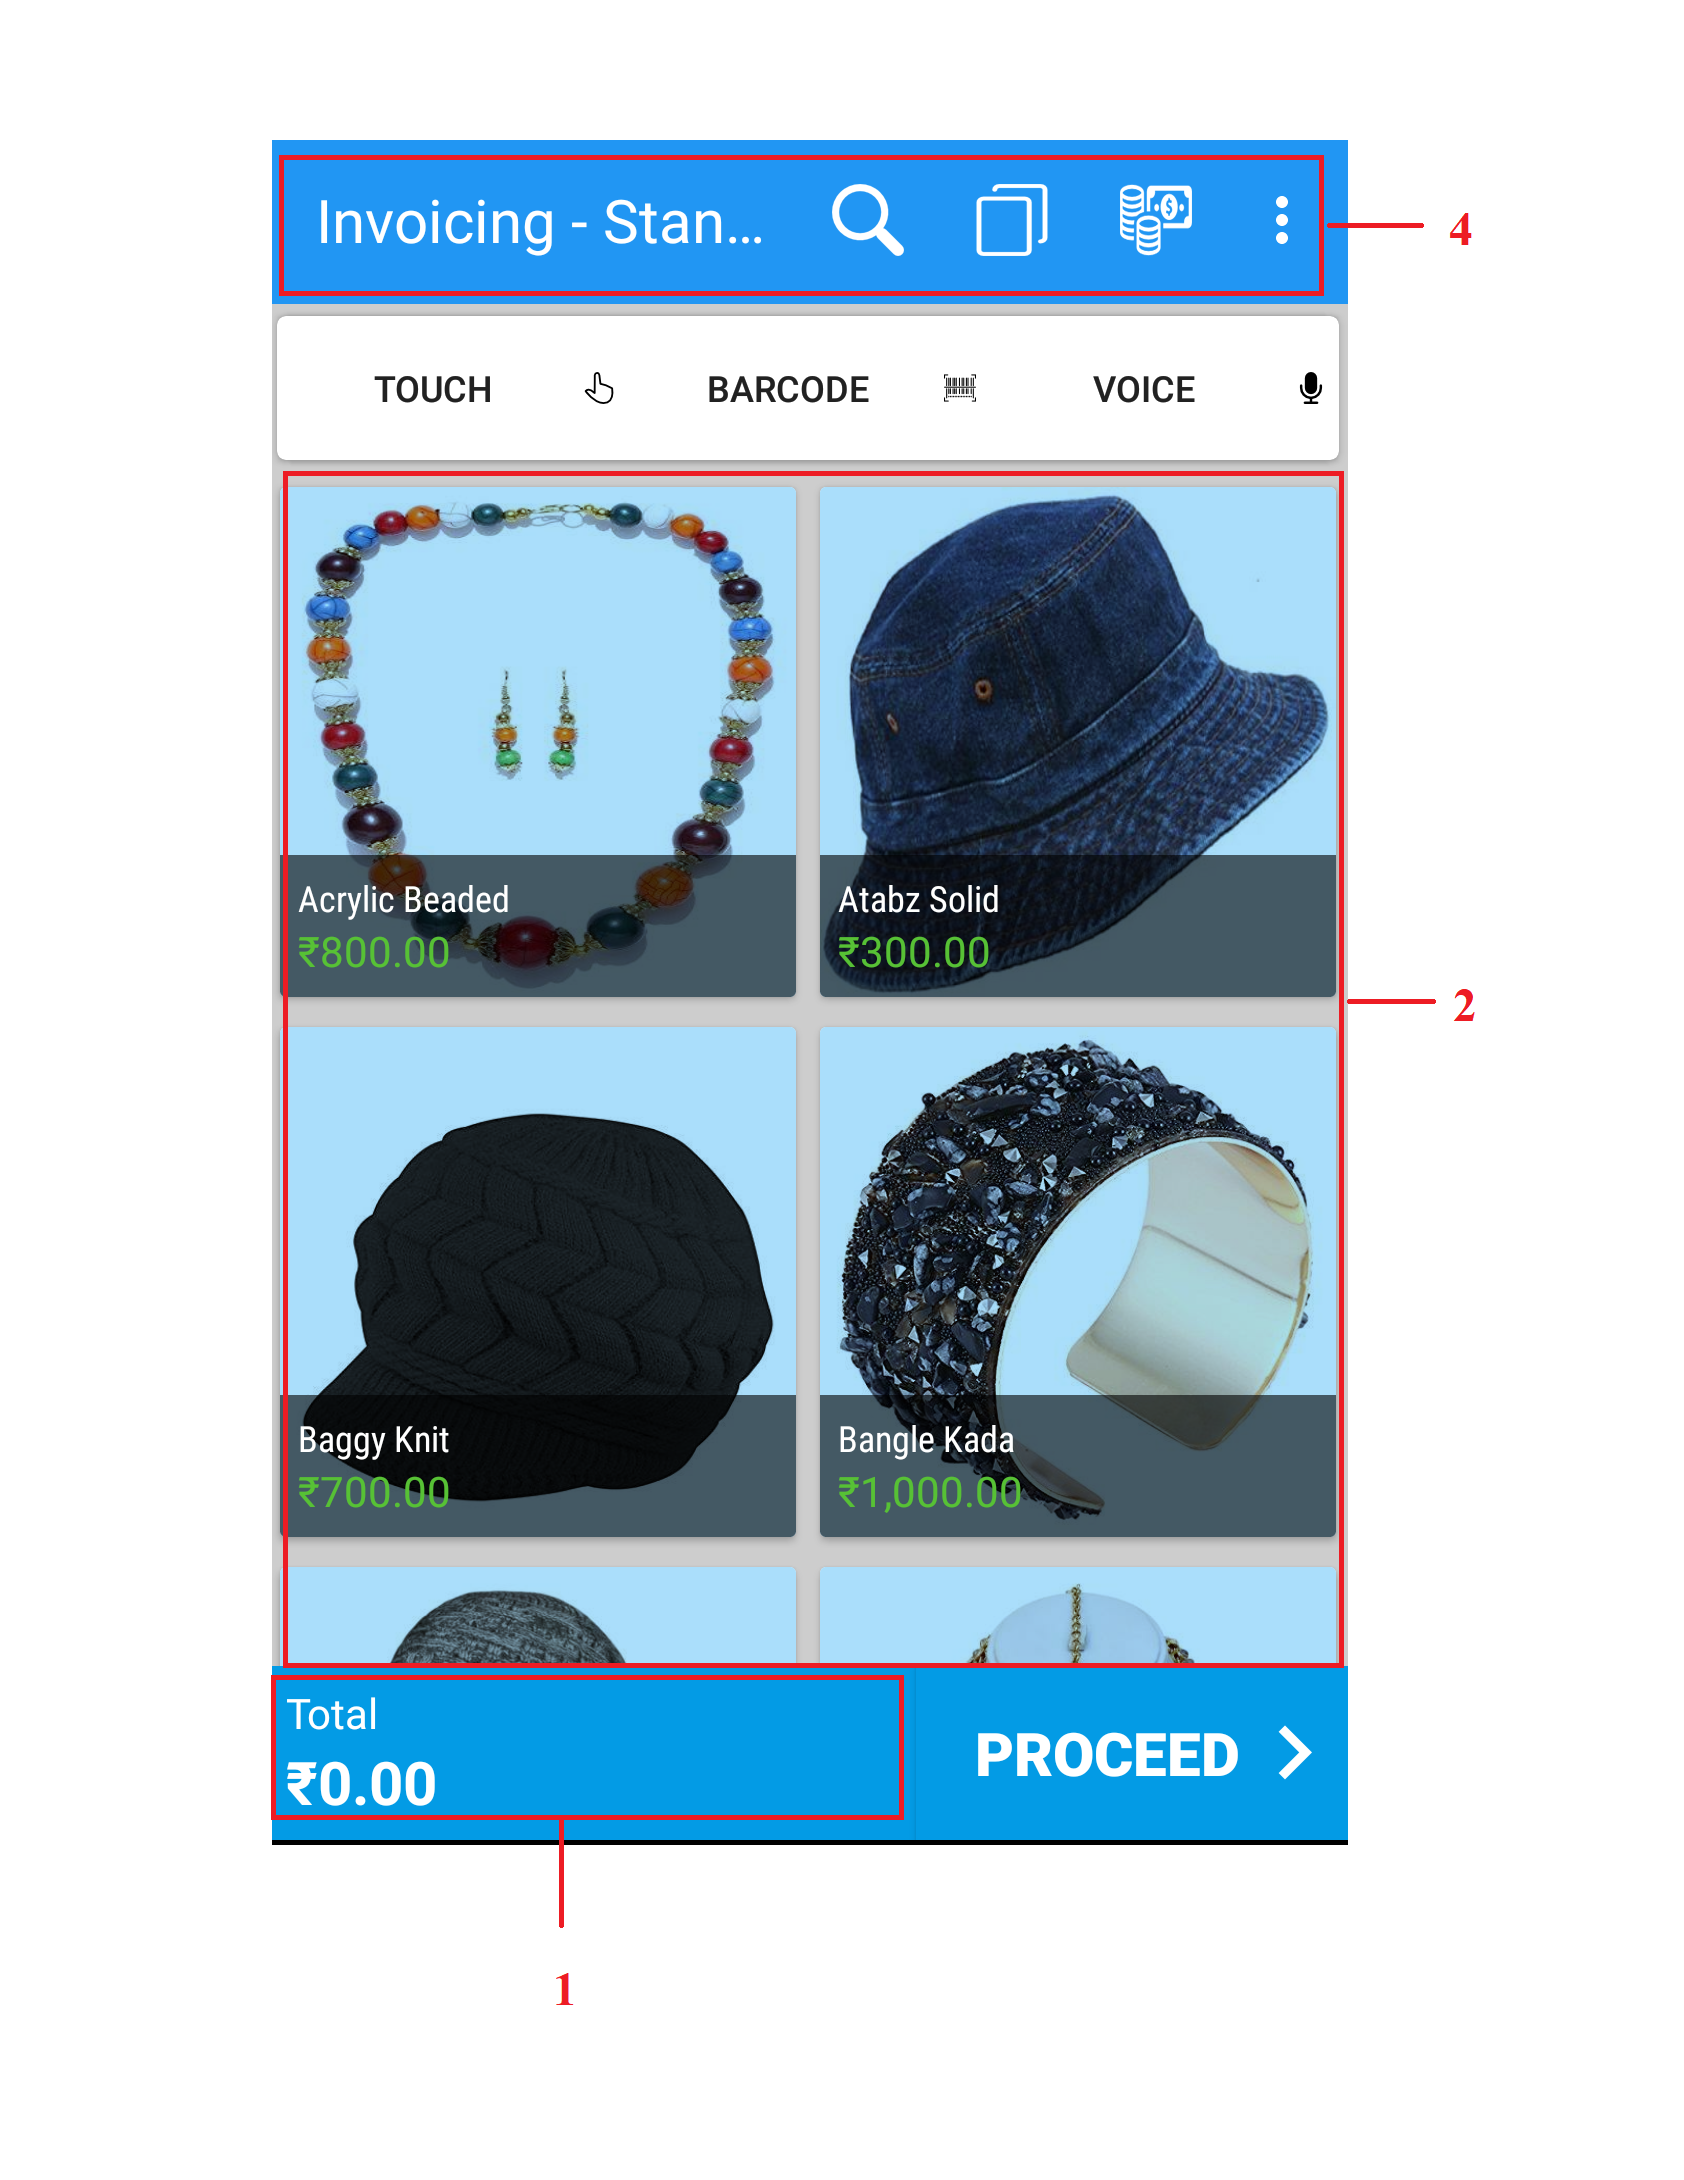Screen dimensions: 1684x2180
Task: Switch to TOUCH input mode
Action: point(433,389)
